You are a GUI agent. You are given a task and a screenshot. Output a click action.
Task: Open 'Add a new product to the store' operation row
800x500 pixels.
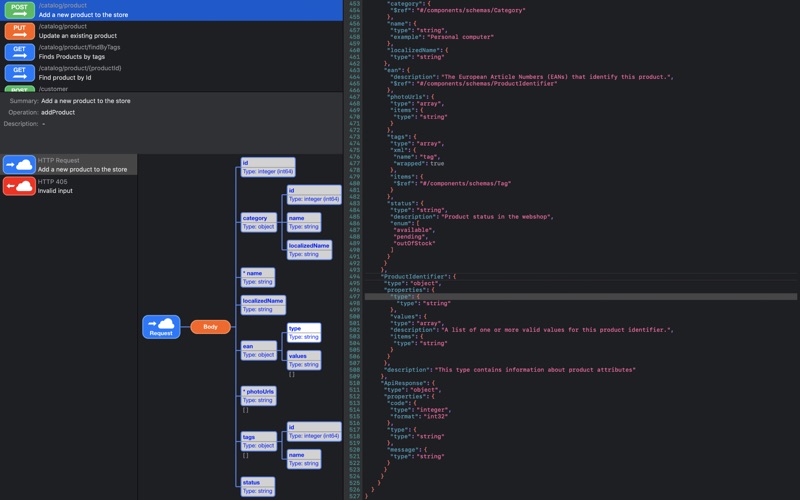pos(171,10)
